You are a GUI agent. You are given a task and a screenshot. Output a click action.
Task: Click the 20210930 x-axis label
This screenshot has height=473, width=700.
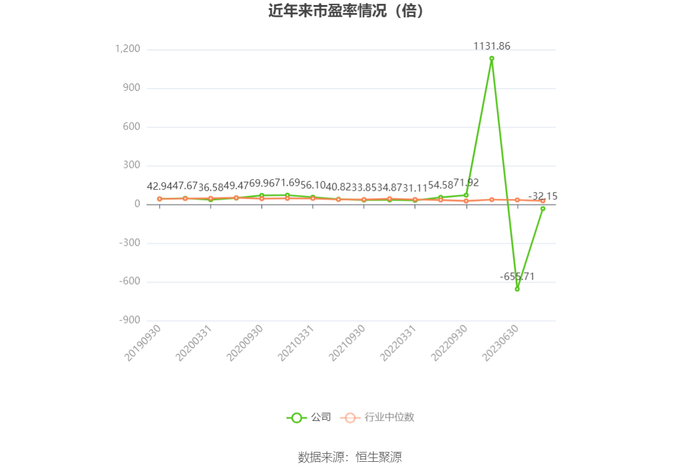(347, 343)
